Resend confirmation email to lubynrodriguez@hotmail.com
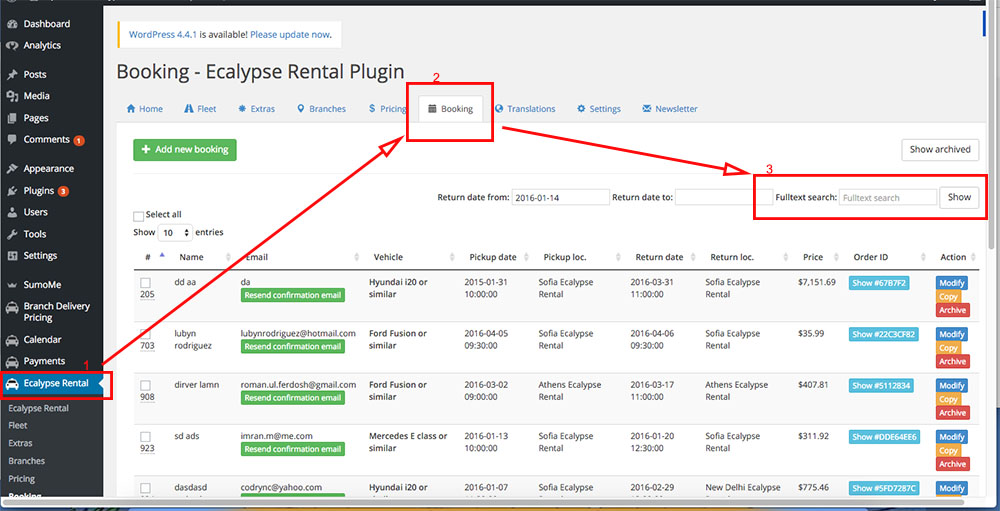Screen dimensions: 1000x511 tap(293, 346)
